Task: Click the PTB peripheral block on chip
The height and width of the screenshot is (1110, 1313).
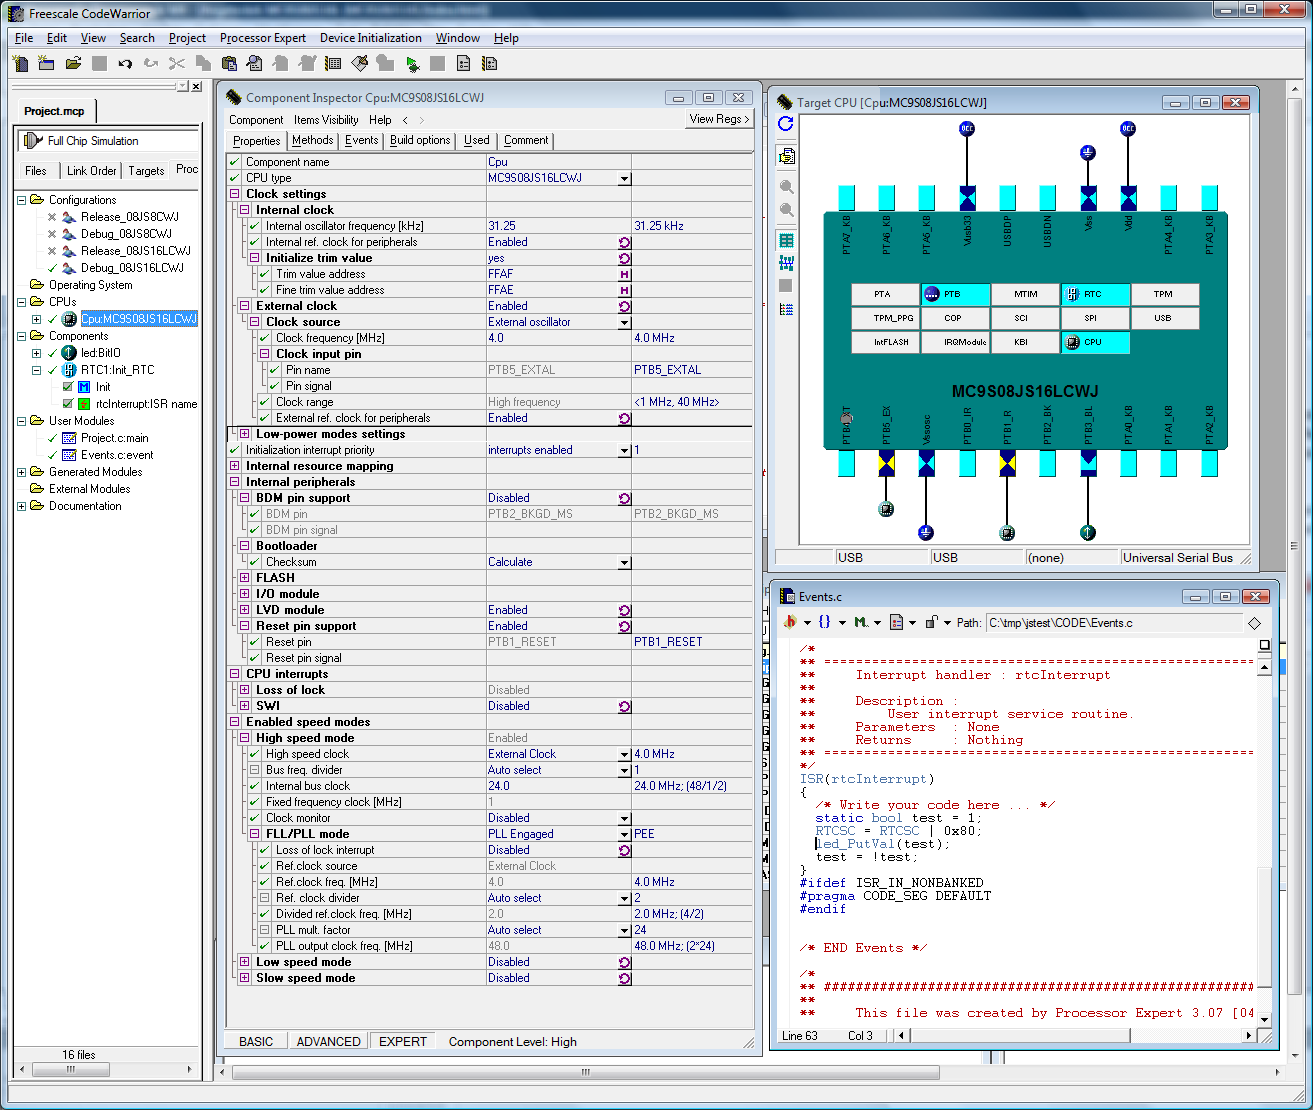Action: click(954, 294)
